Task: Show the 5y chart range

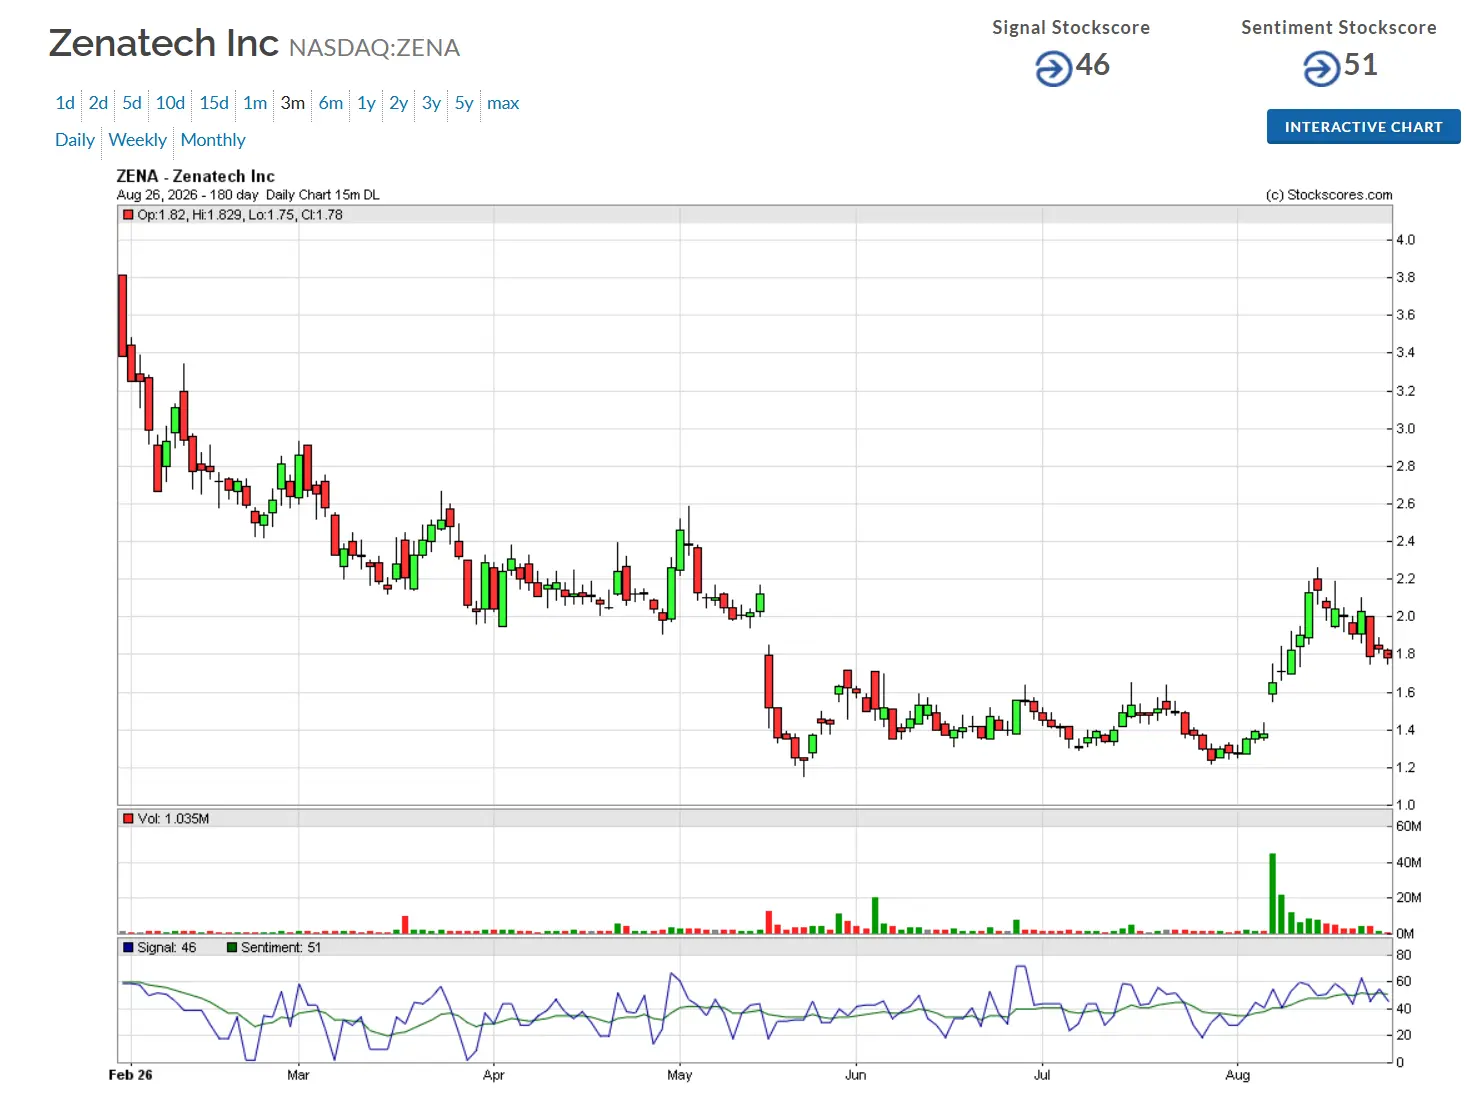Action: [464, 103]
